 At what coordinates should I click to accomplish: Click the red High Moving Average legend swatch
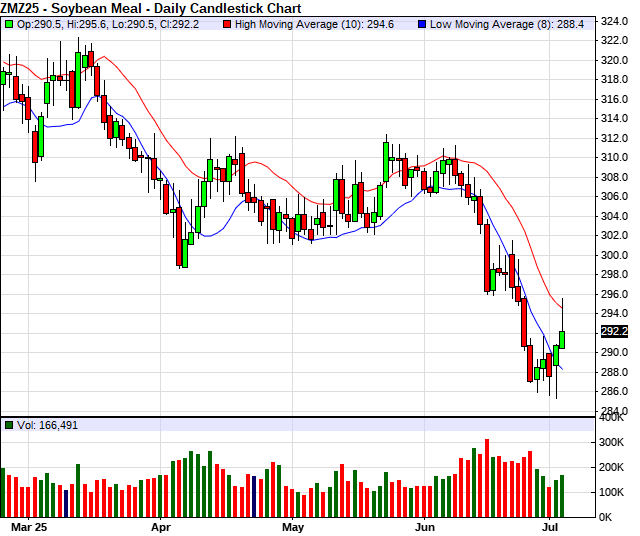click(226, 24)
